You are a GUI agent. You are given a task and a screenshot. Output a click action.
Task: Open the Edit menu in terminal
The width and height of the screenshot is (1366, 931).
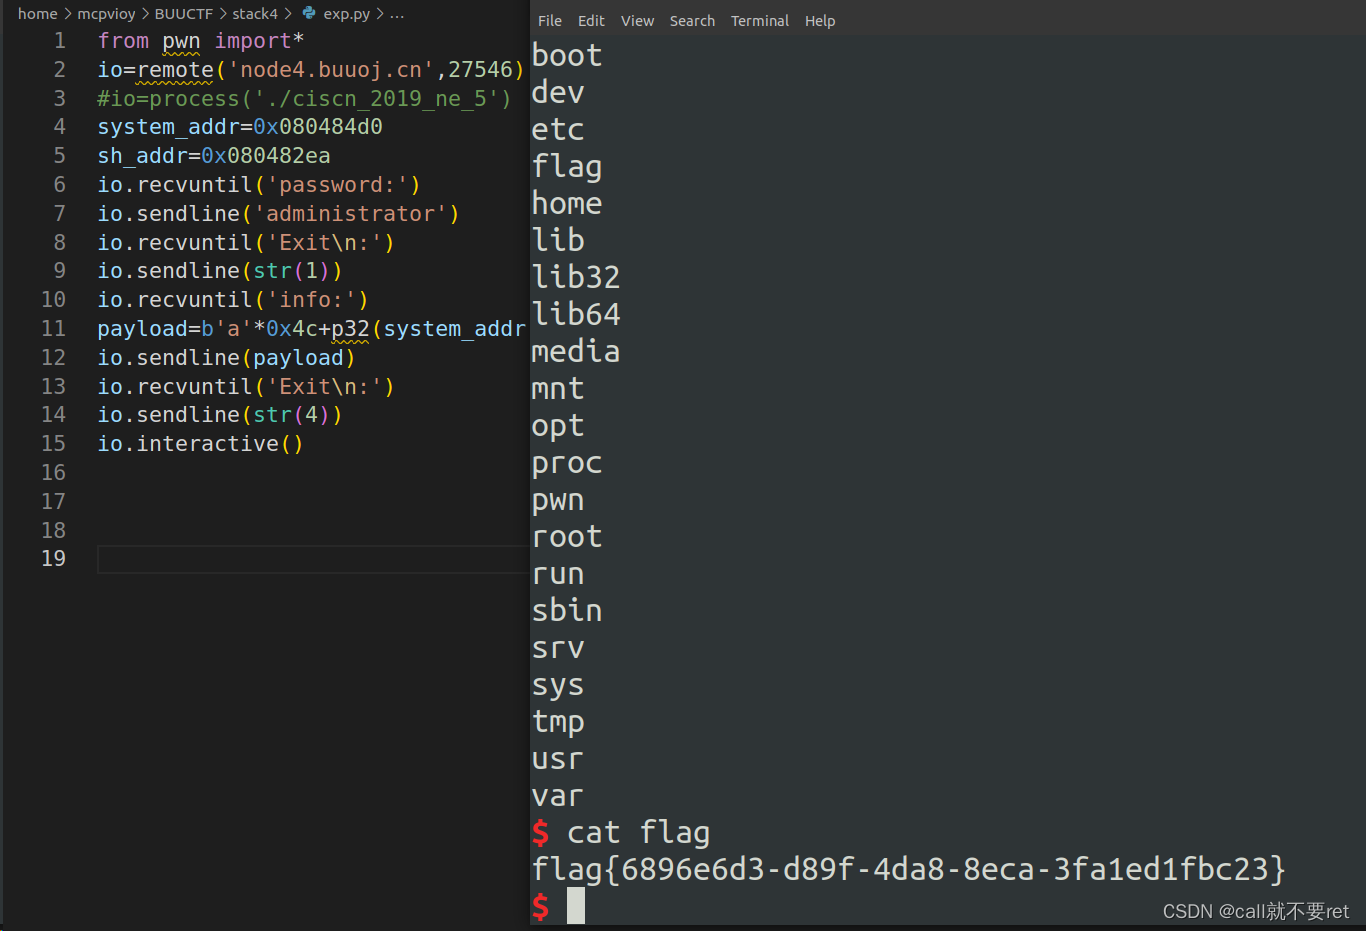591,21
